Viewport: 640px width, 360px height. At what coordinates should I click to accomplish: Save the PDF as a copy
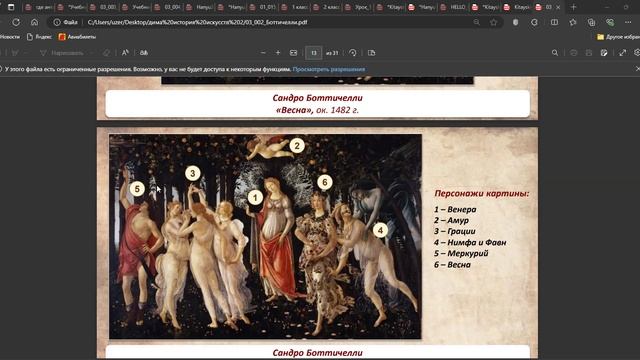tap(604, 53)
